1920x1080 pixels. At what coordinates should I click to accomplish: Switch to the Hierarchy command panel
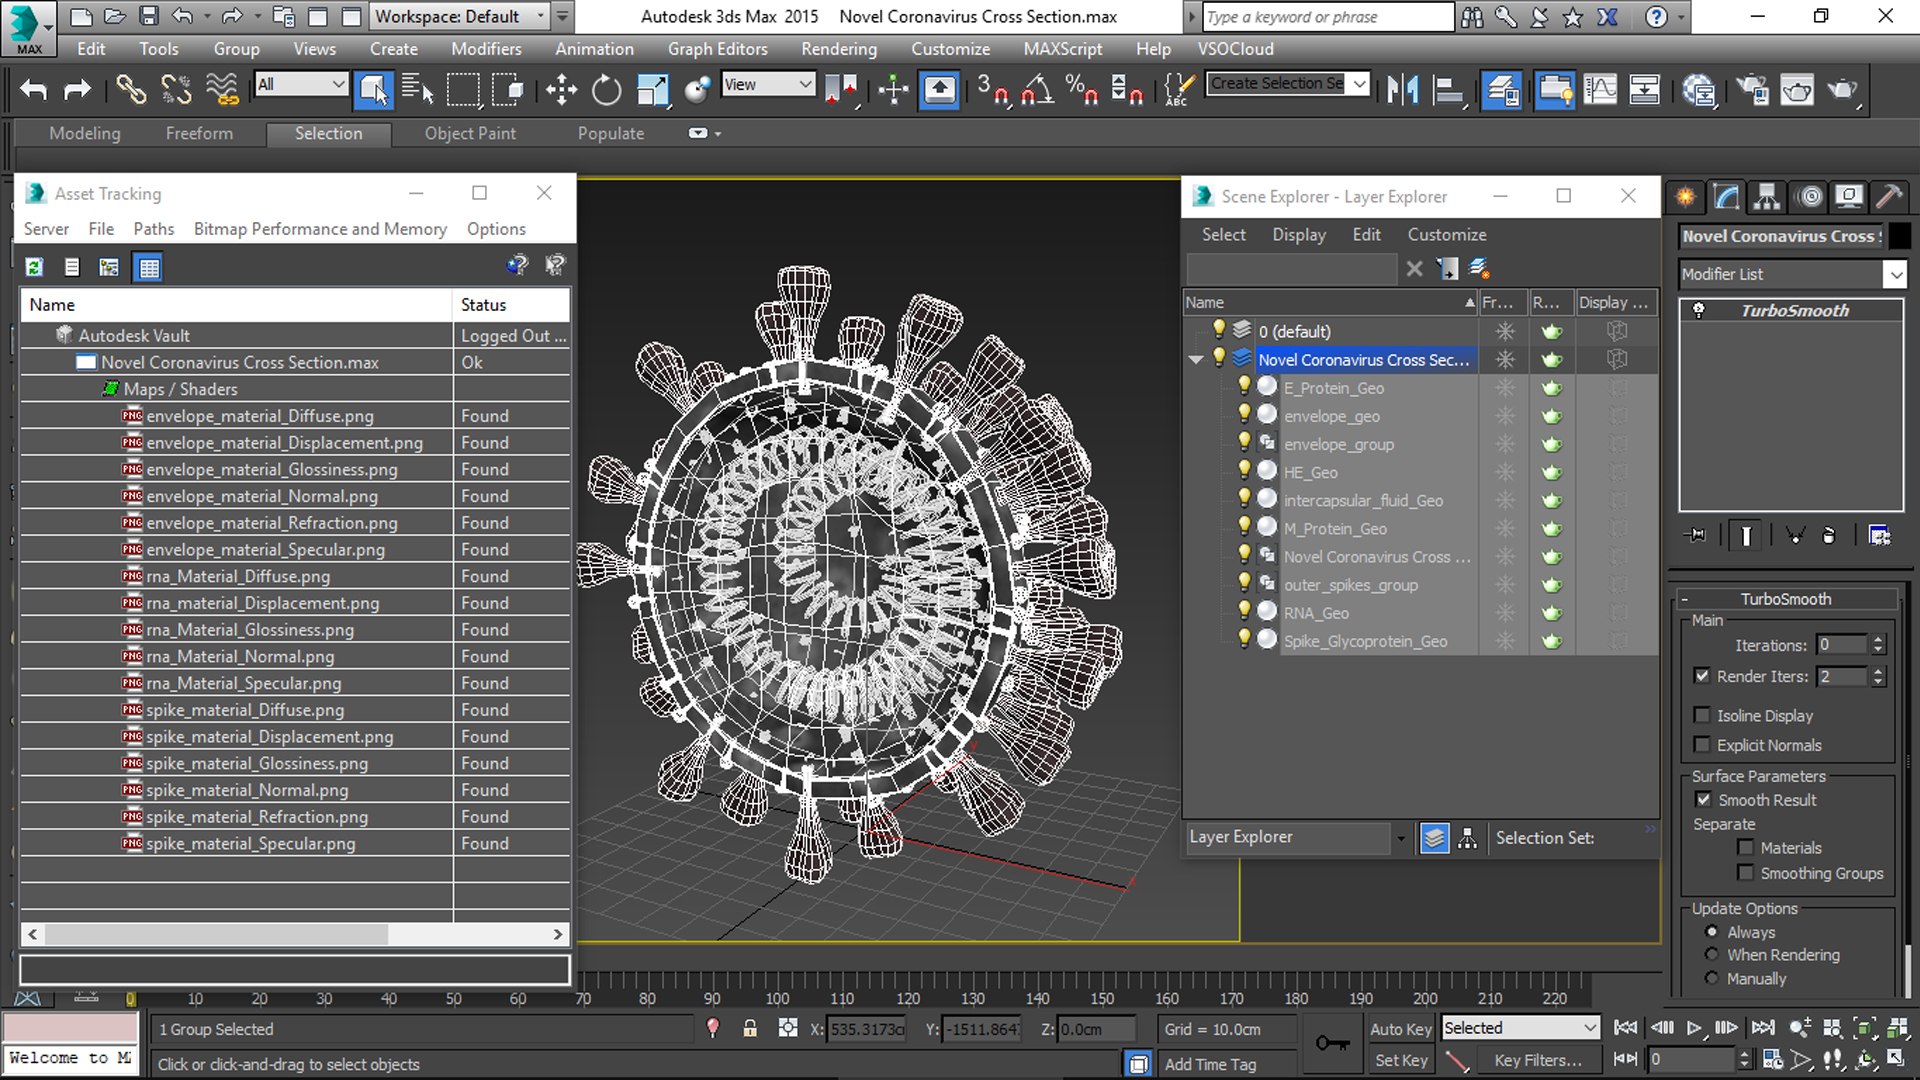(1767, 197)
